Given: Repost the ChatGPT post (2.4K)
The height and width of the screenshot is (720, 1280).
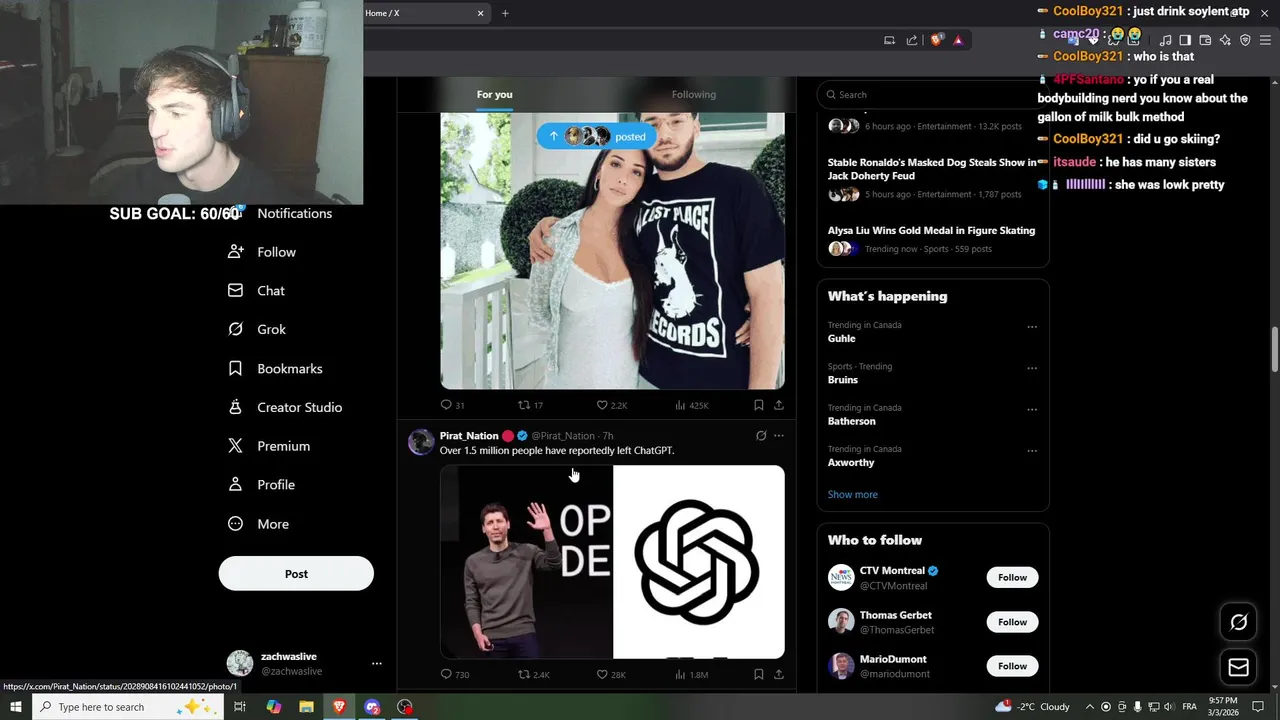Looking at the screenshot, I should (533, 674).
